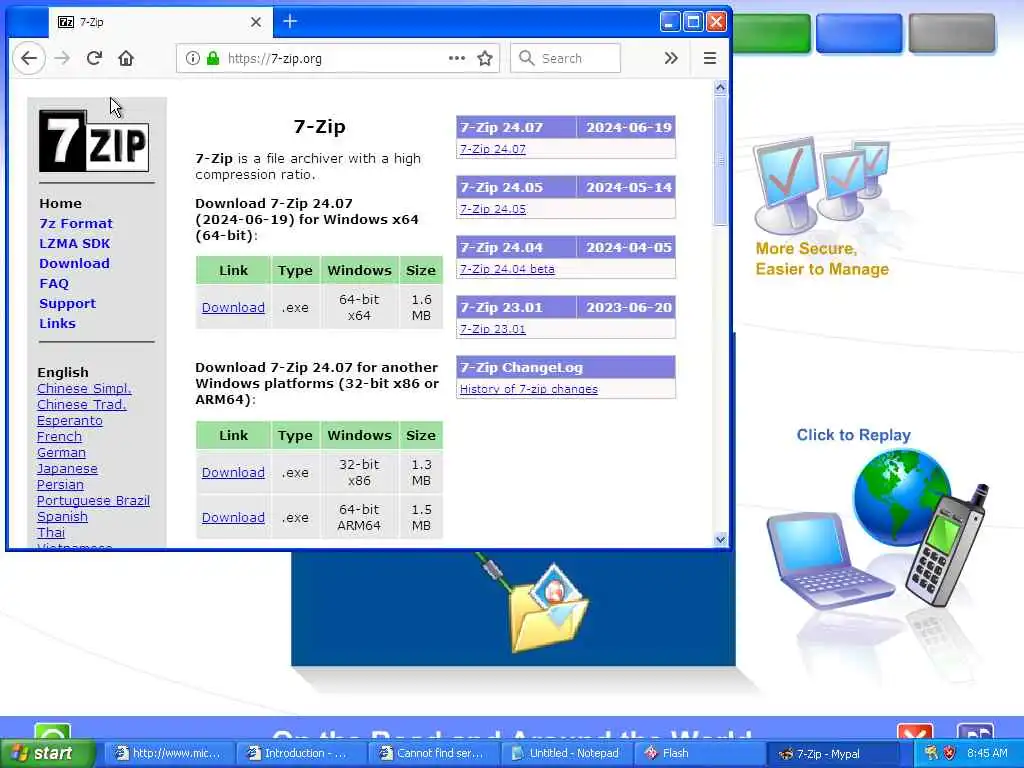Reload the 7-zip.org page
1024x768 pixels.
[94, 58]
